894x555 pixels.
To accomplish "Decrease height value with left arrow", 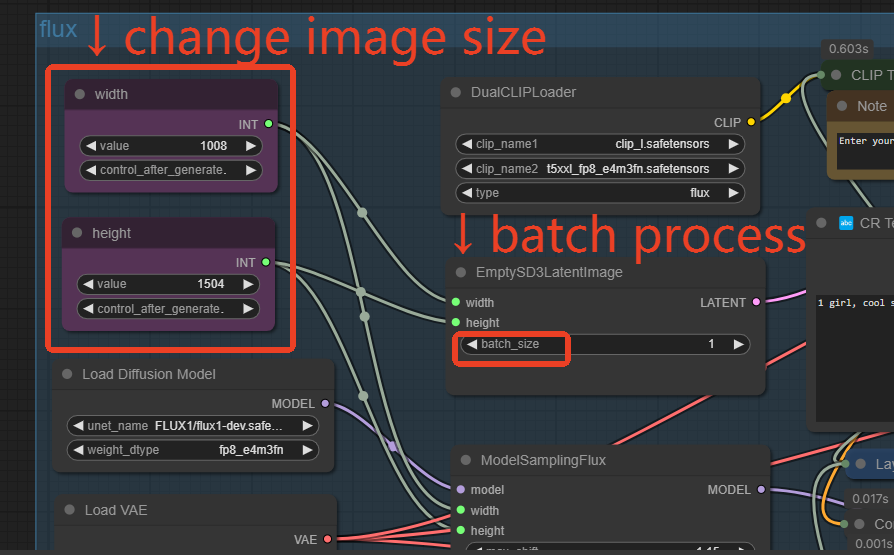I will 87,284.
